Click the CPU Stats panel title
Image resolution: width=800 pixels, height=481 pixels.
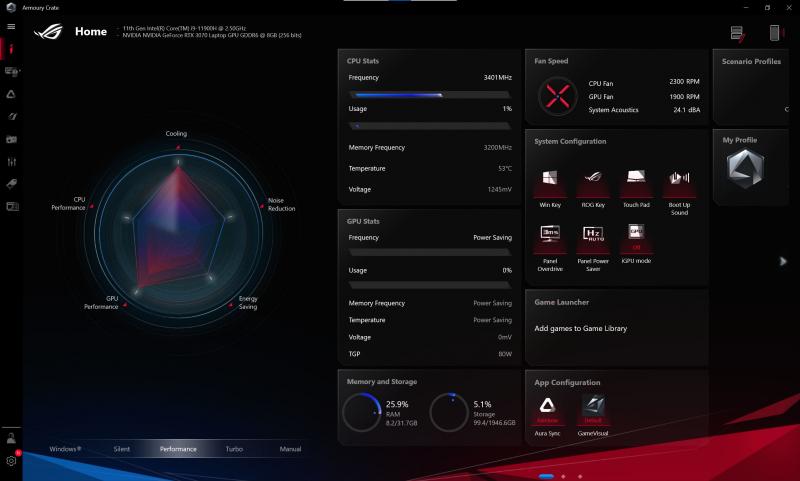(x=363, y=61)
